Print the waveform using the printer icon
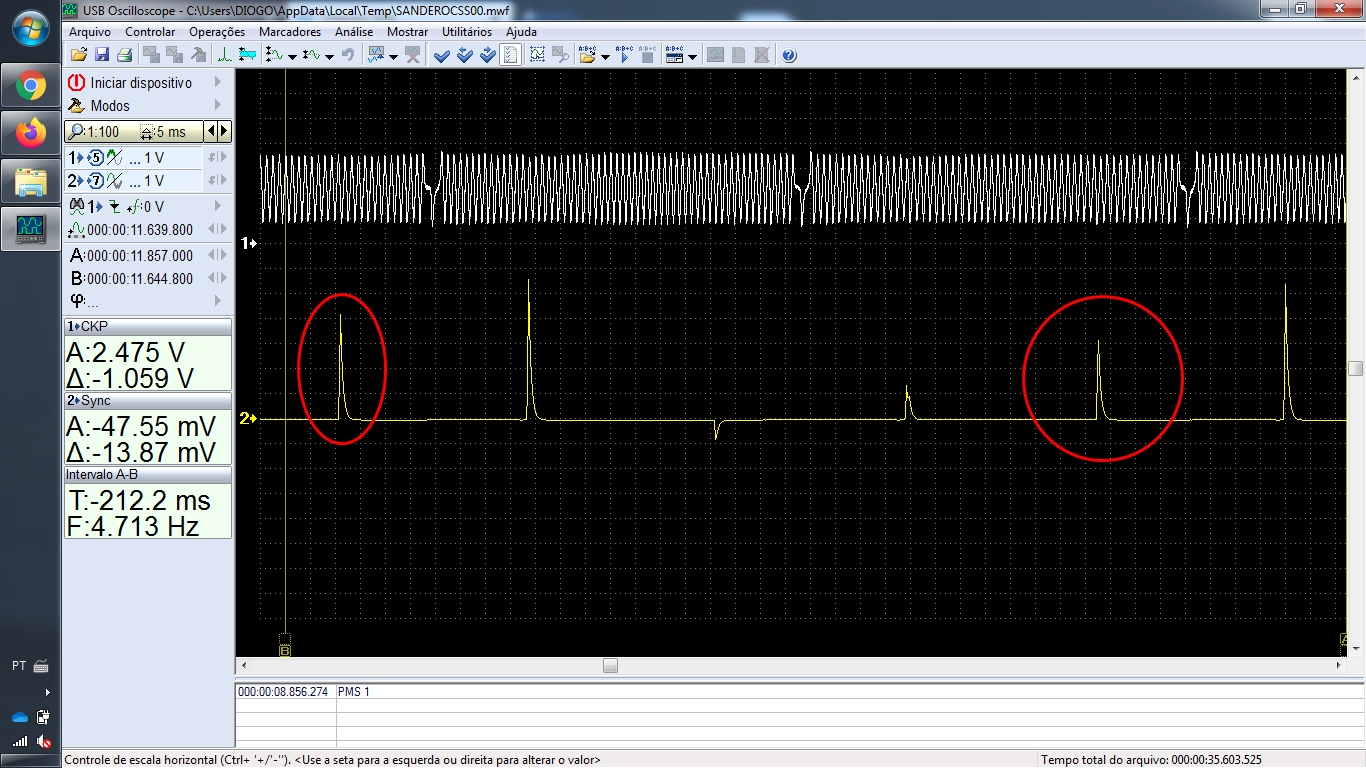Image resolution: width=1366 pixels, height=768 pixels. tap(124, 55)
